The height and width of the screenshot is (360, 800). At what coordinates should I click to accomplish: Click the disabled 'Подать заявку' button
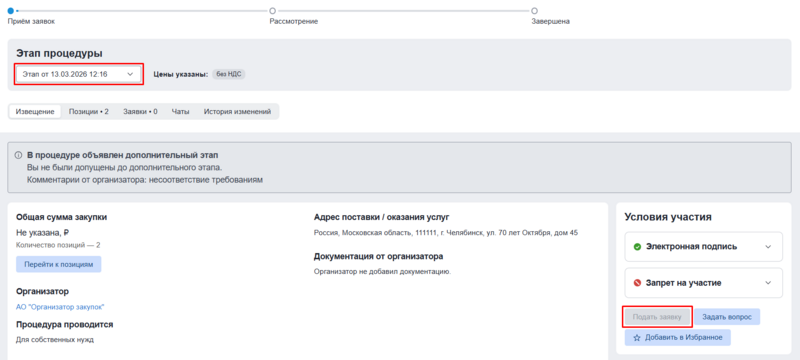tap(657, 317)
